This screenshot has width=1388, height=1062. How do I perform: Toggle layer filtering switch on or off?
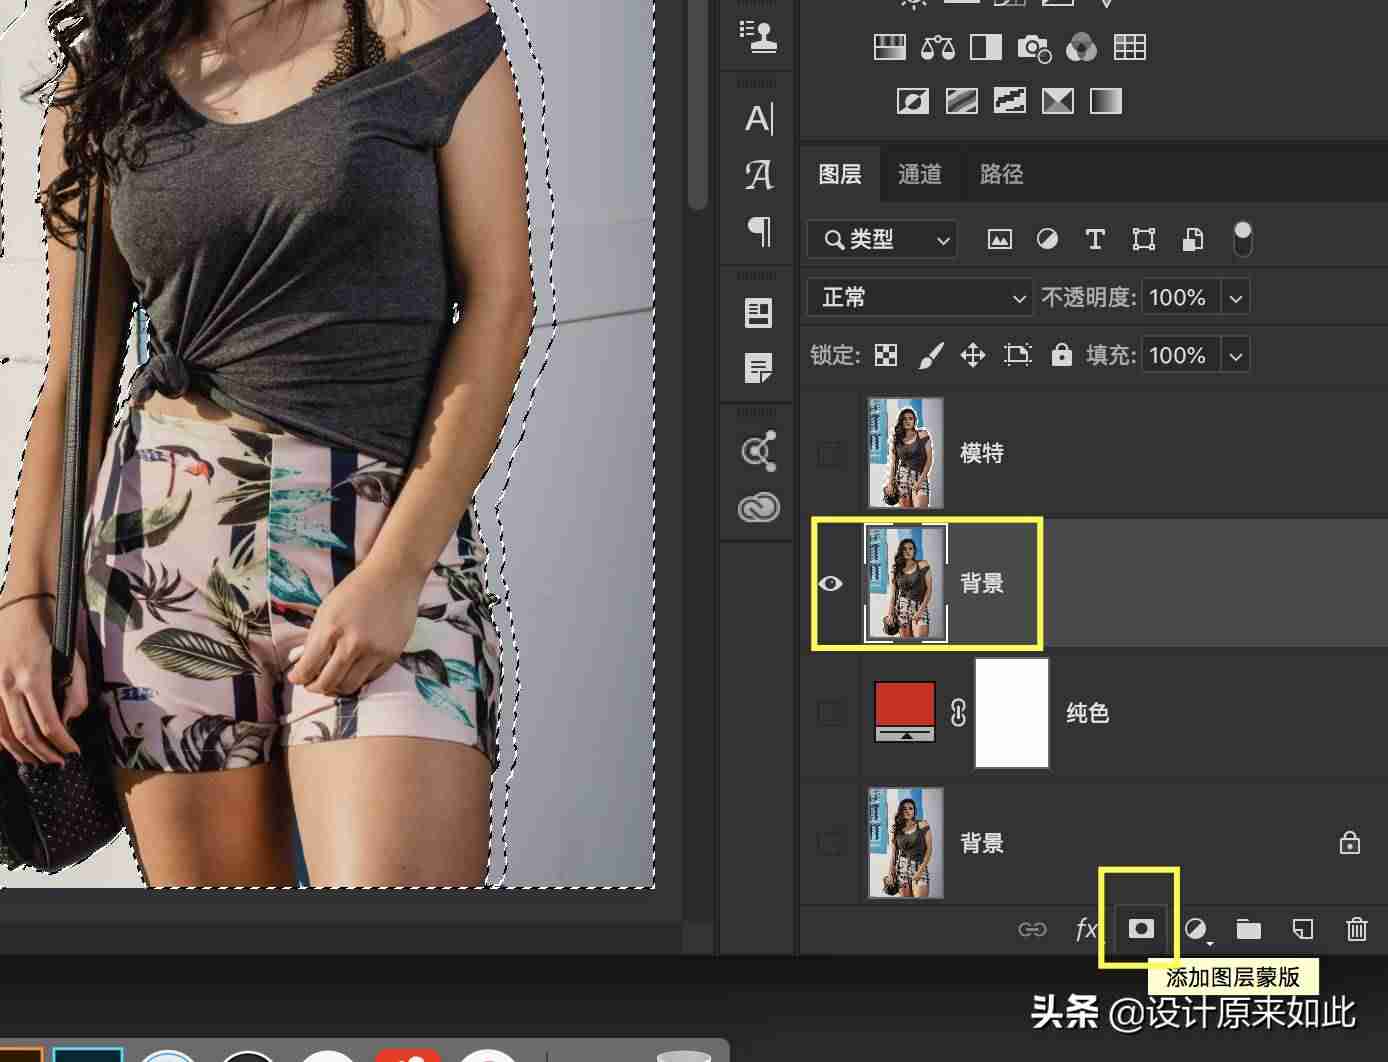[1242, 239]
